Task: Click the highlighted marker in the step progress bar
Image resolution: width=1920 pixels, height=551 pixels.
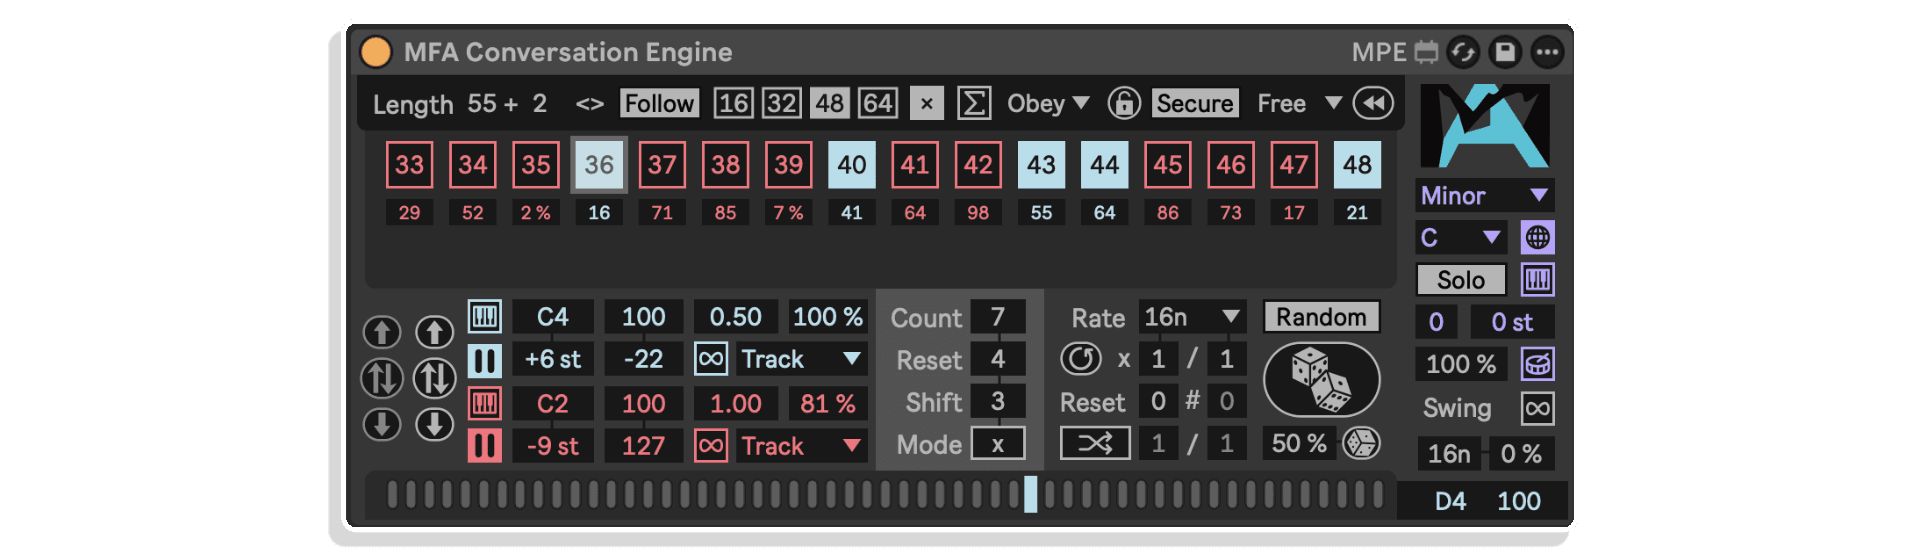Action: (x=1031, y=494)
